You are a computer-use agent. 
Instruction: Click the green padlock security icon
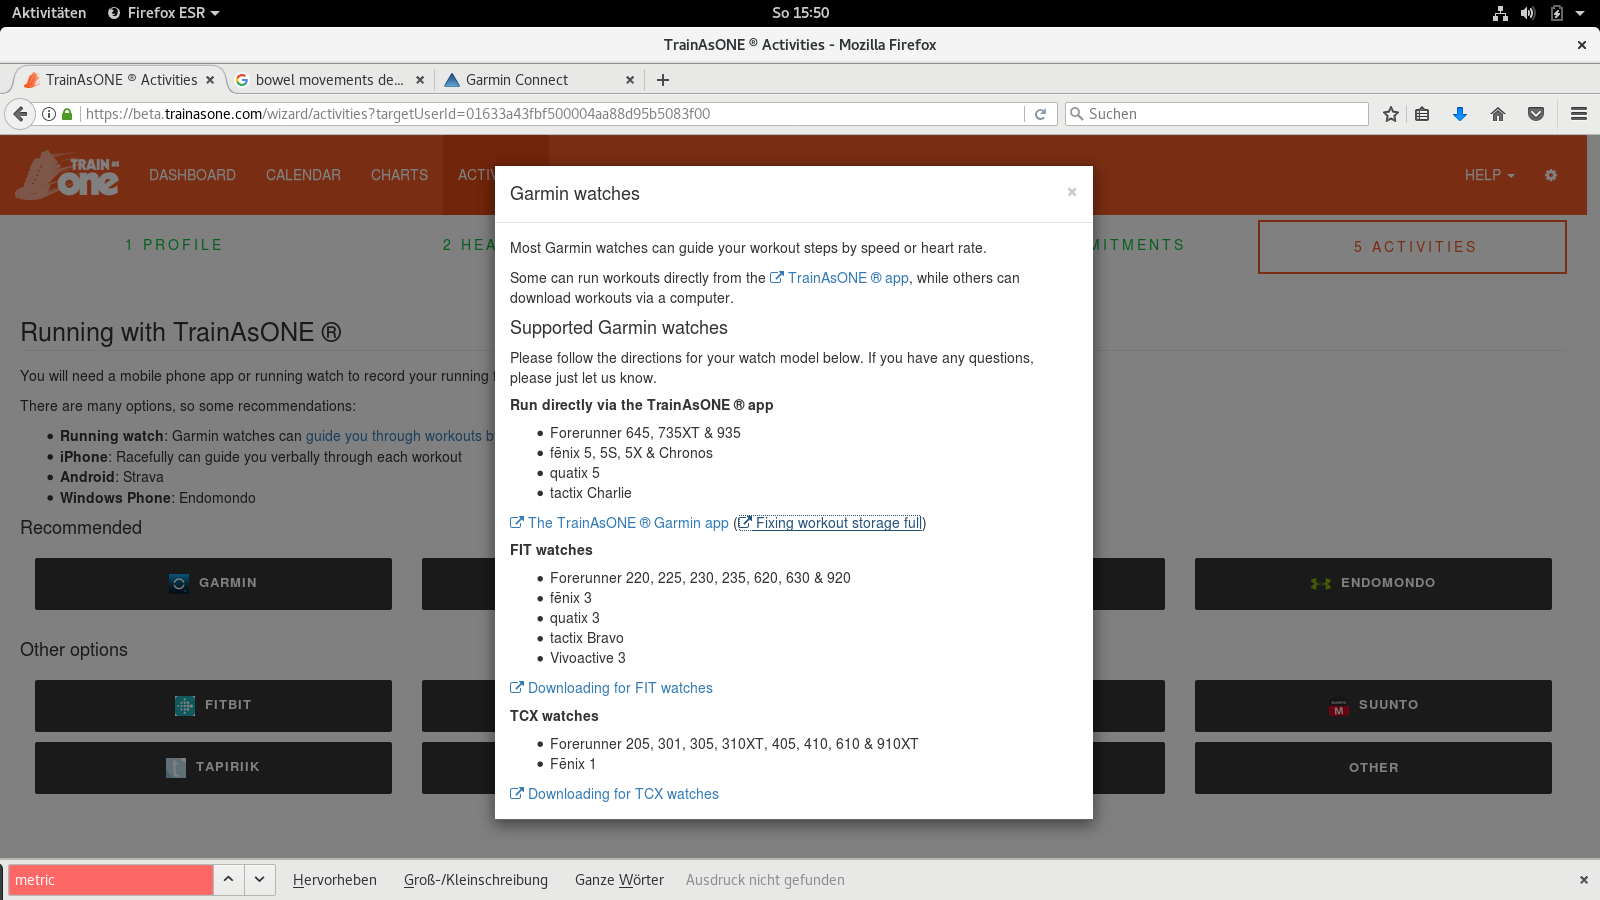pyautogui.click(x=67, y=114)
